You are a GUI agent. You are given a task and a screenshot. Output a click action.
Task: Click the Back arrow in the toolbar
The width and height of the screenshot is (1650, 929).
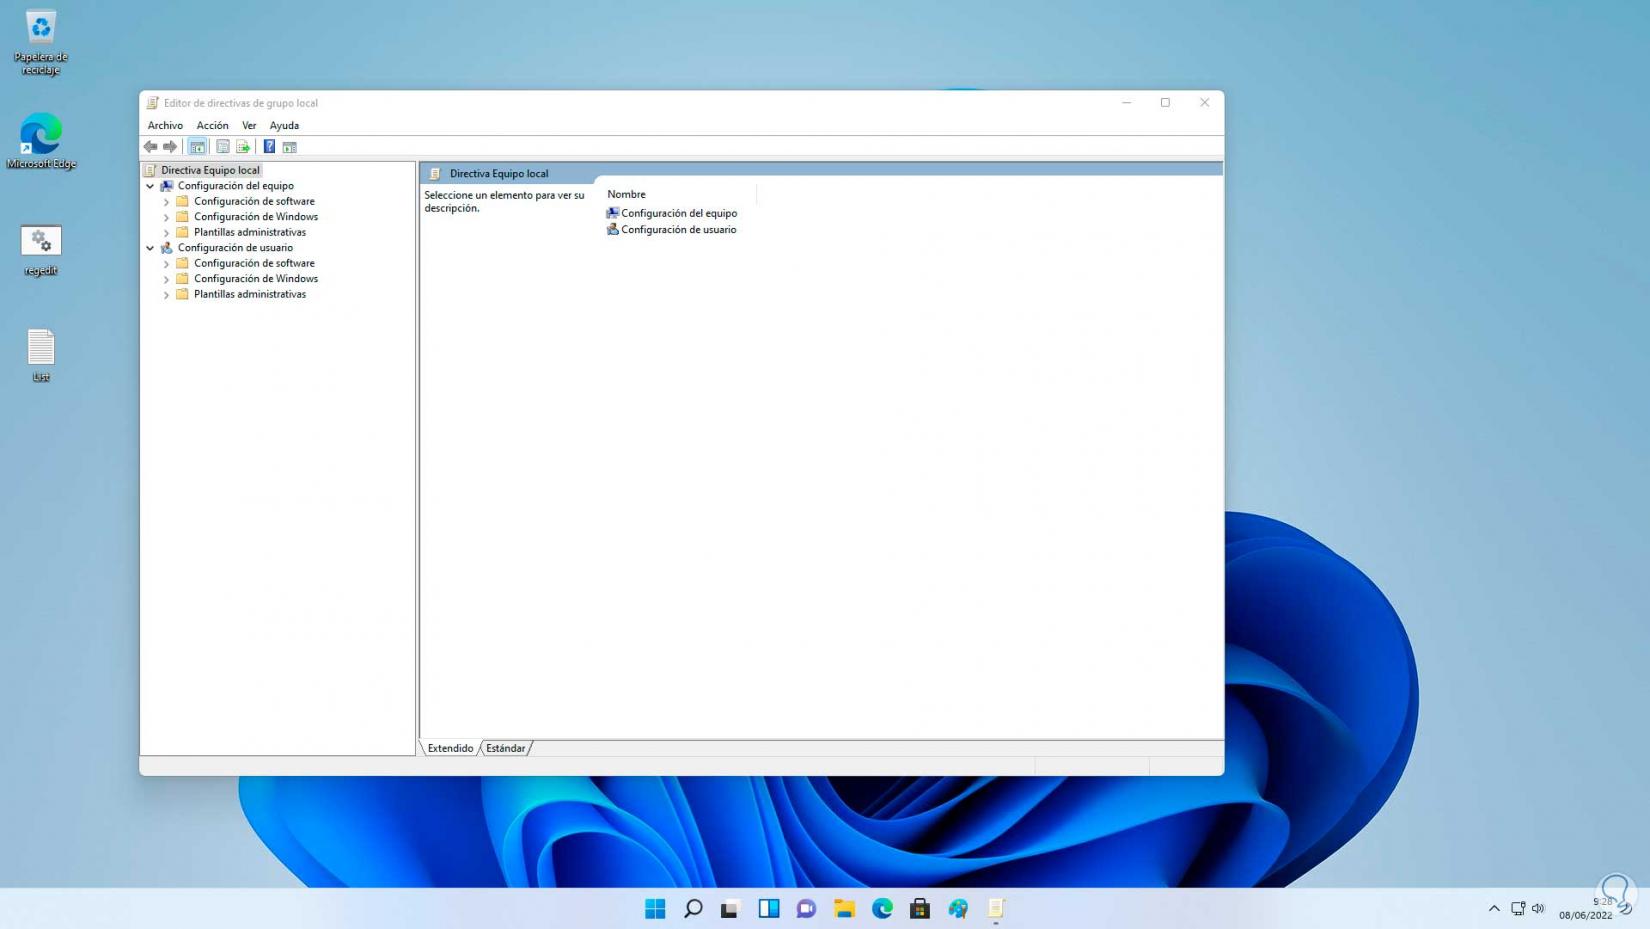pos(150,147)
